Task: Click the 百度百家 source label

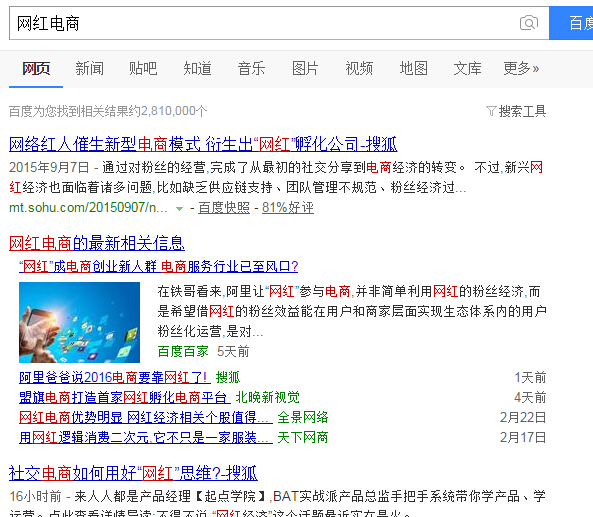Action: (x=183, y=352)
